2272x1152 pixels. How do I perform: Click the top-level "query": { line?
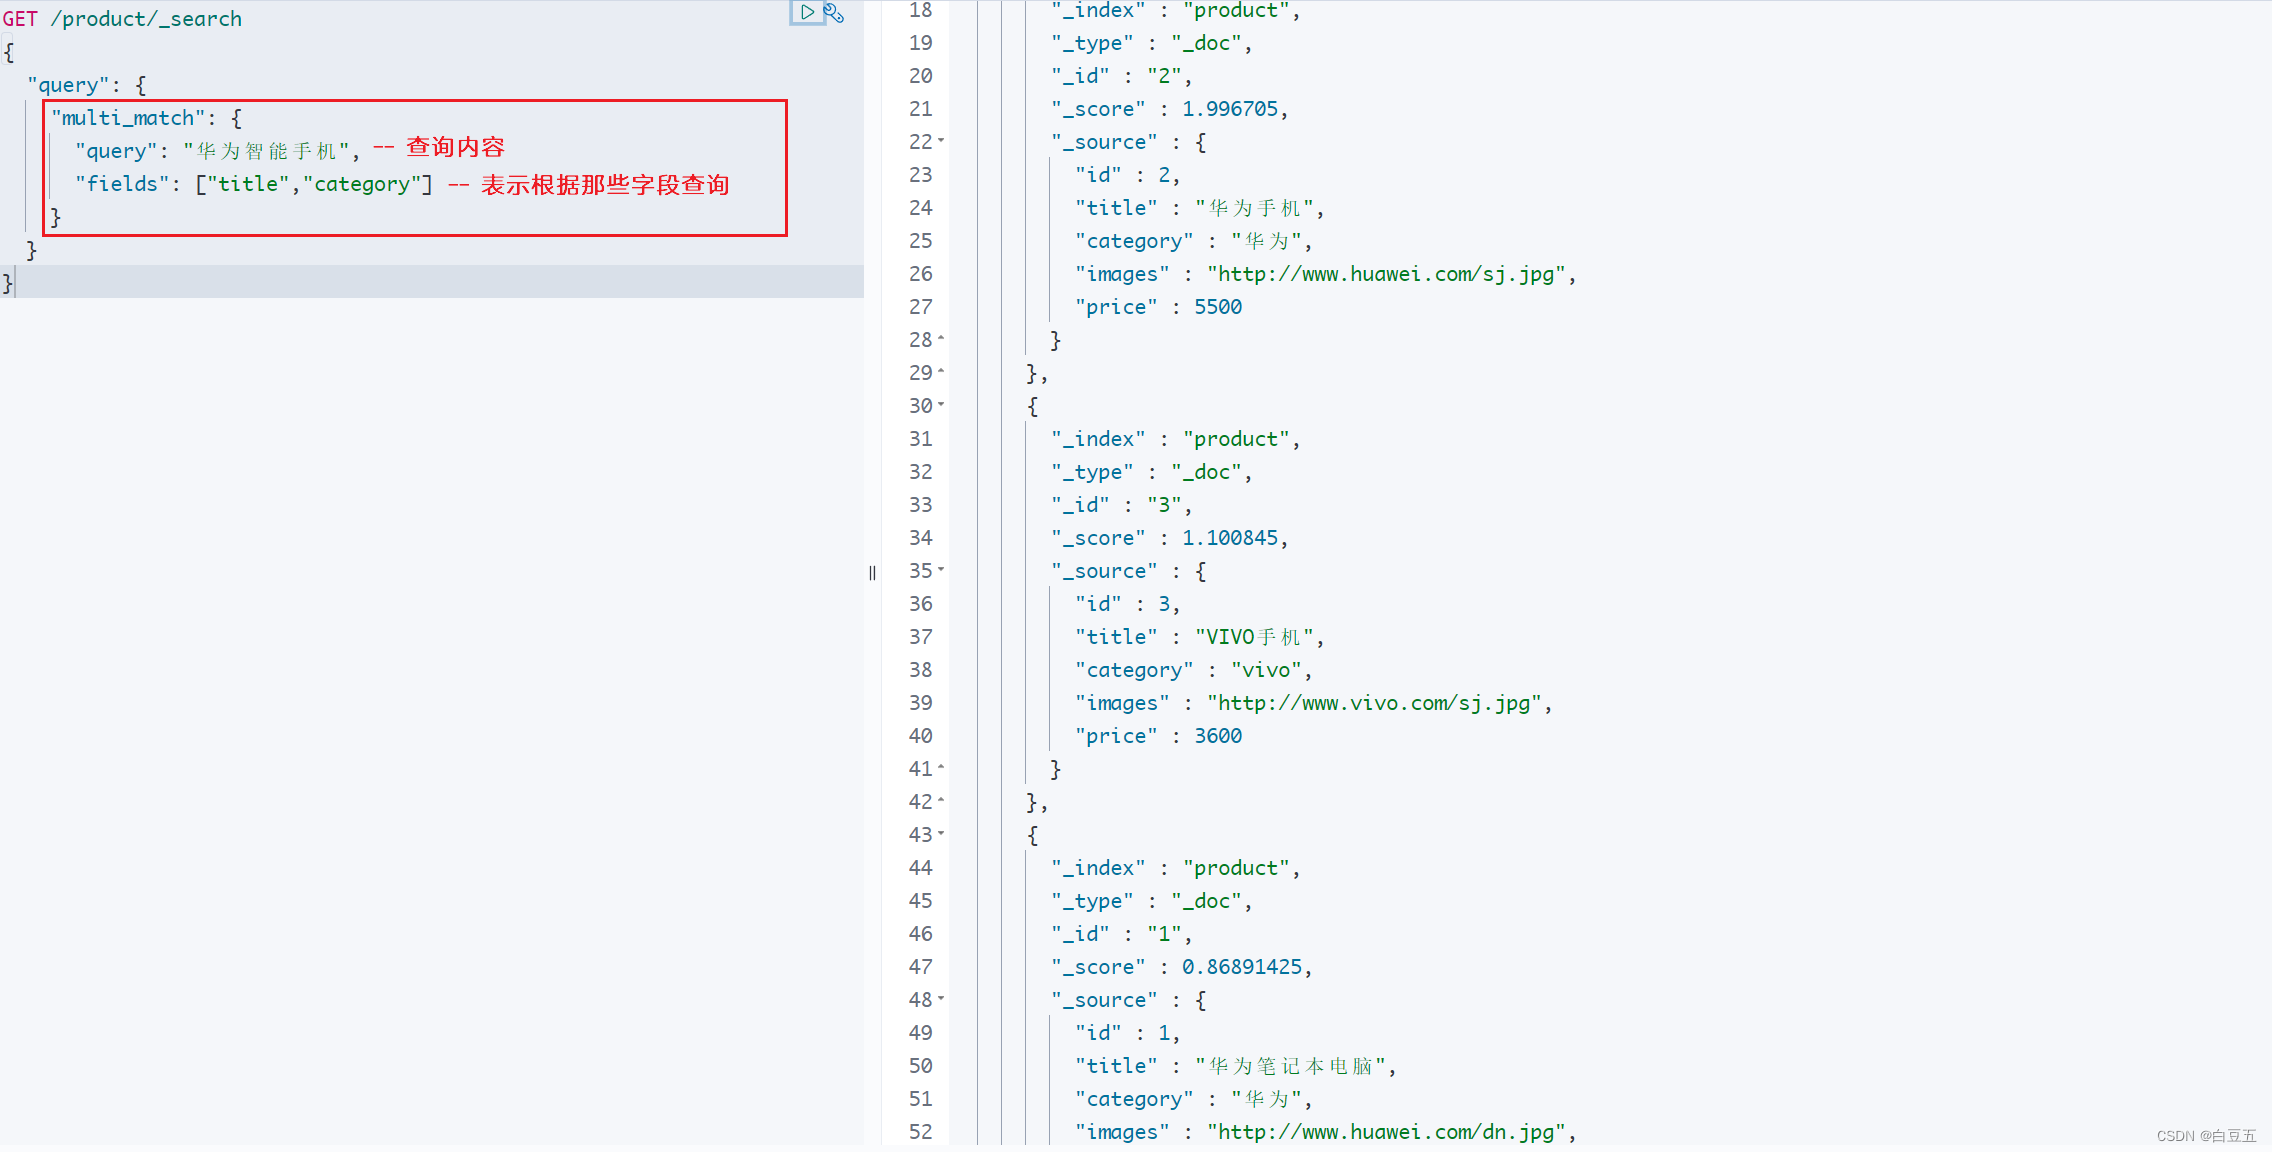coord(87,85)
